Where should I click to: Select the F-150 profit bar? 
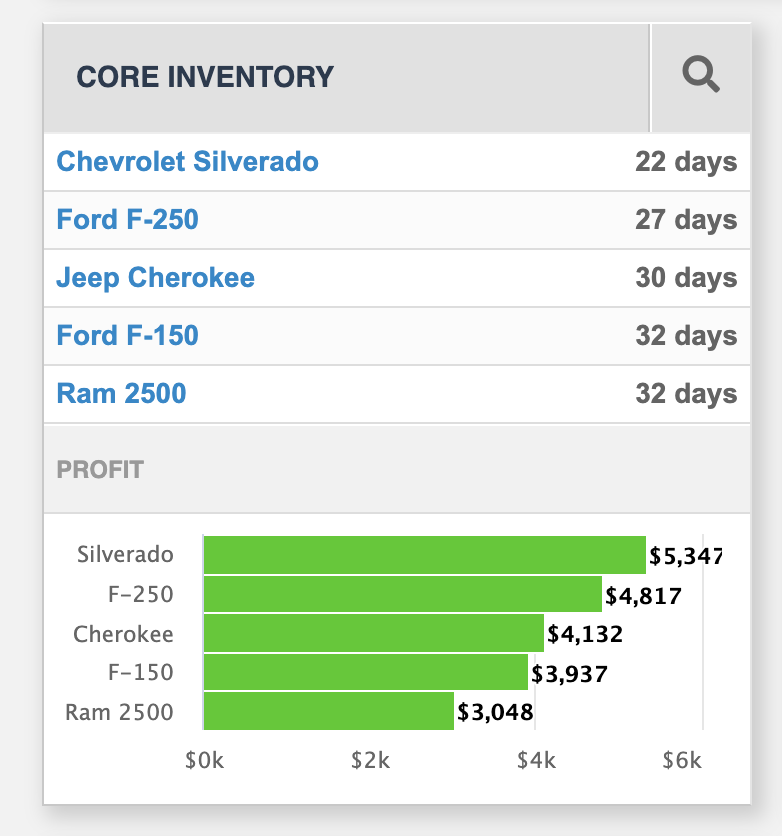click(365, 673)
